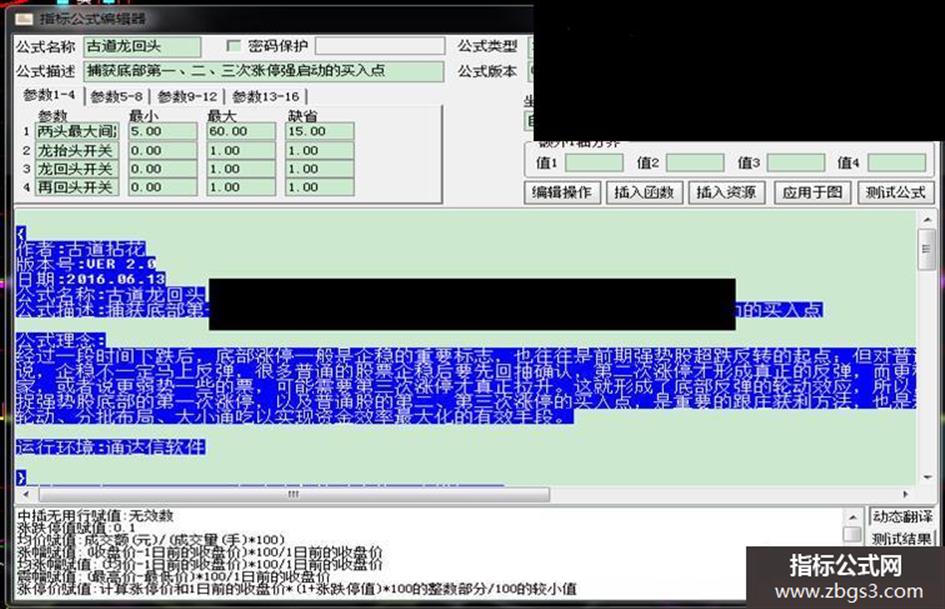This screenshot has height=609, width=945.
Task: Click the horizontal scrollbar thumb
Action: tap(294, 494)
